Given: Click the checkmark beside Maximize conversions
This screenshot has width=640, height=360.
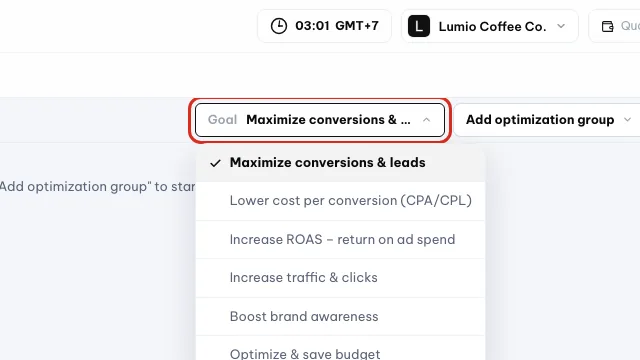Looking at the screenshot, I should click(x=215, y=163).
